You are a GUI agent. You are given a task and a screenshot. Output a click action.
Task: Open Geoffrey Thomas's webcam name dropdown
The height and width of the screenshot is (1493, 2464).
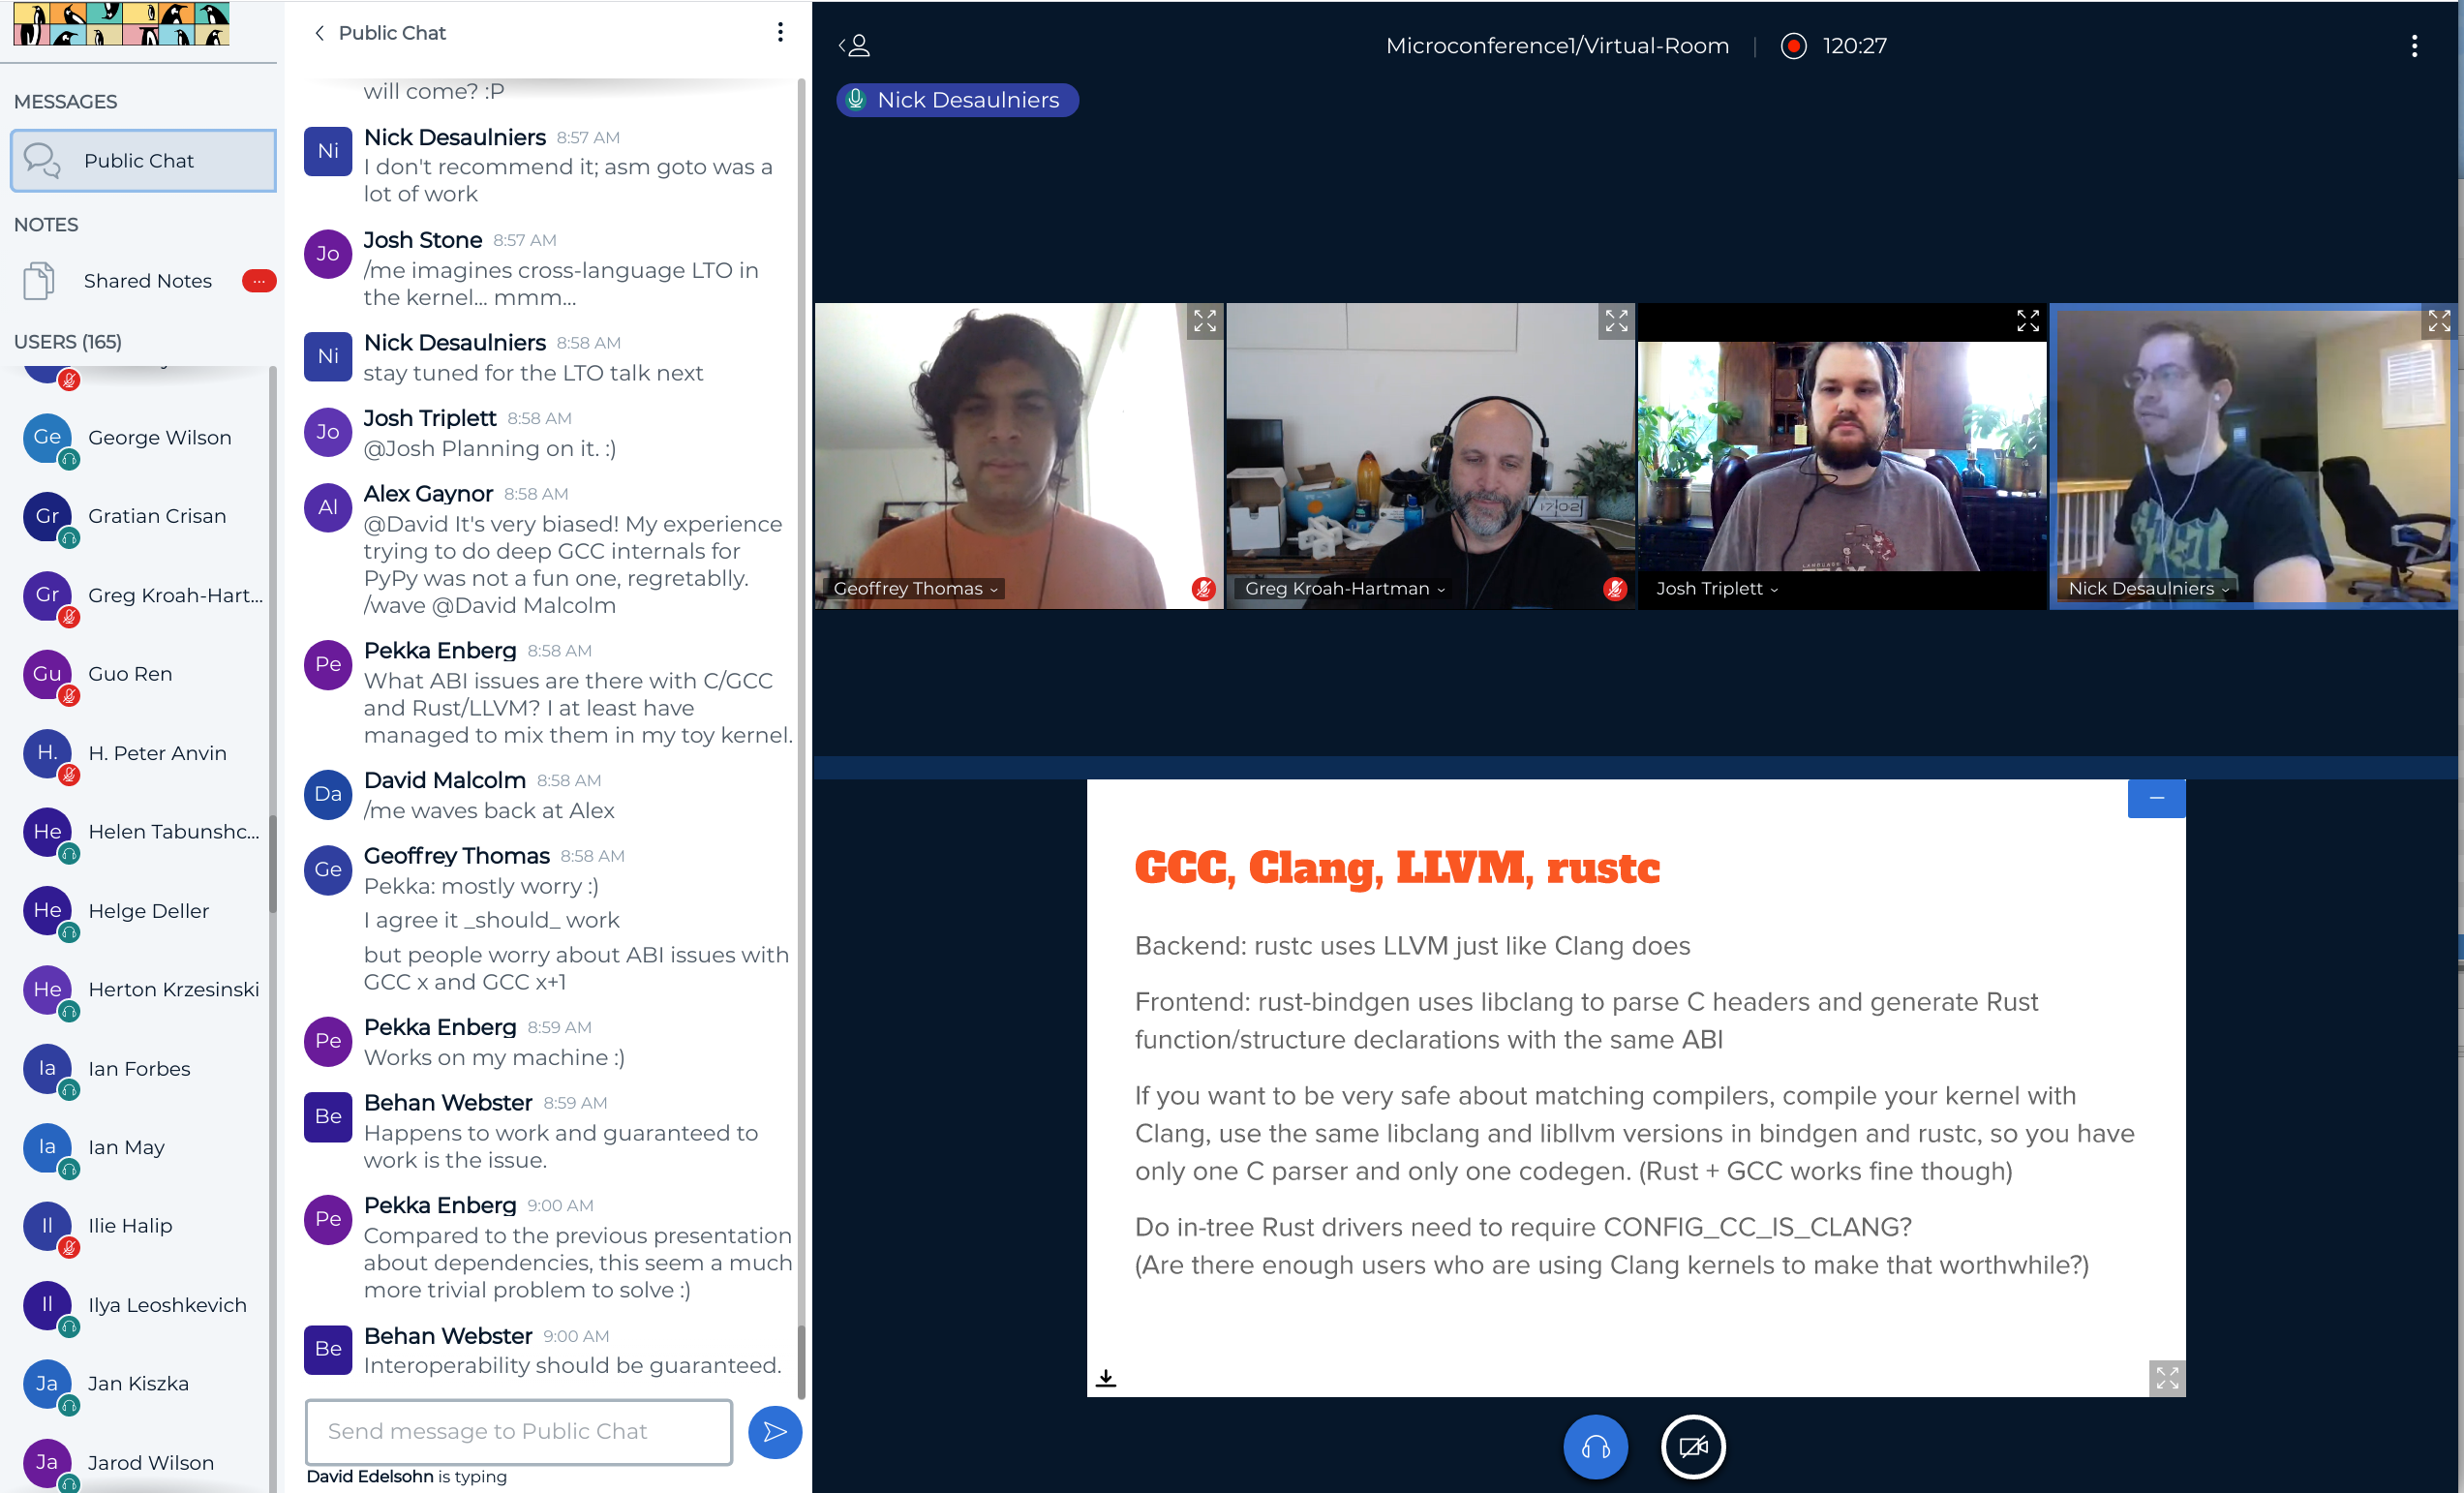click(916, 589)
